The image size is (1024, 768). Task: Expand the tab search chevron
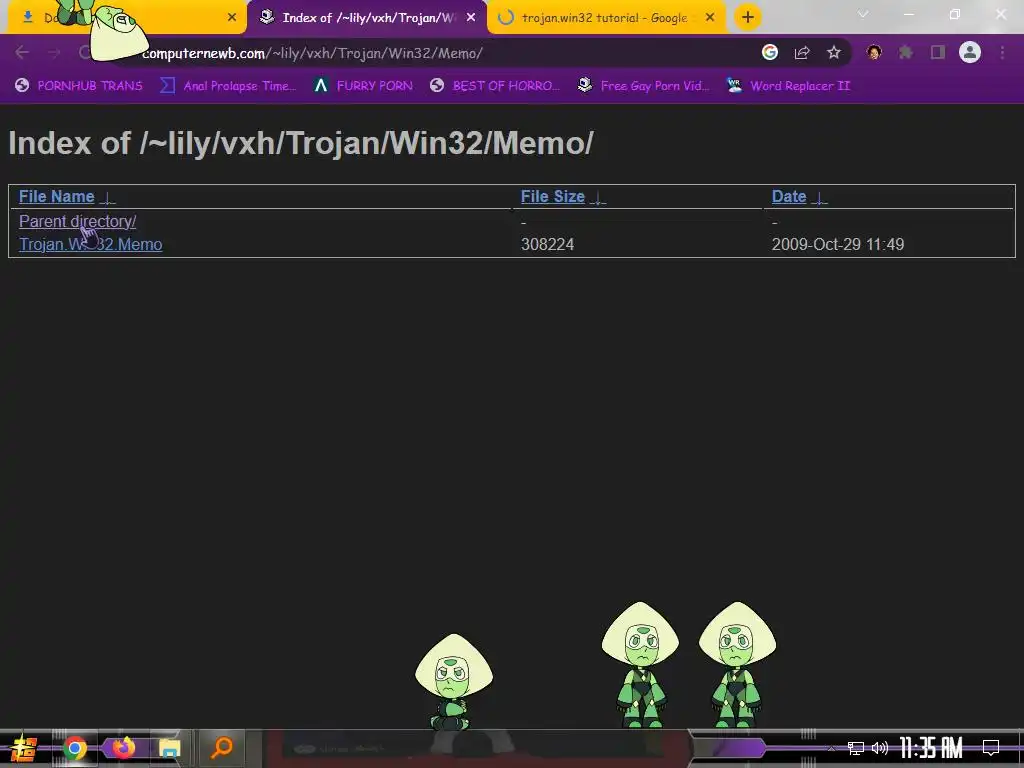point(863,14)
